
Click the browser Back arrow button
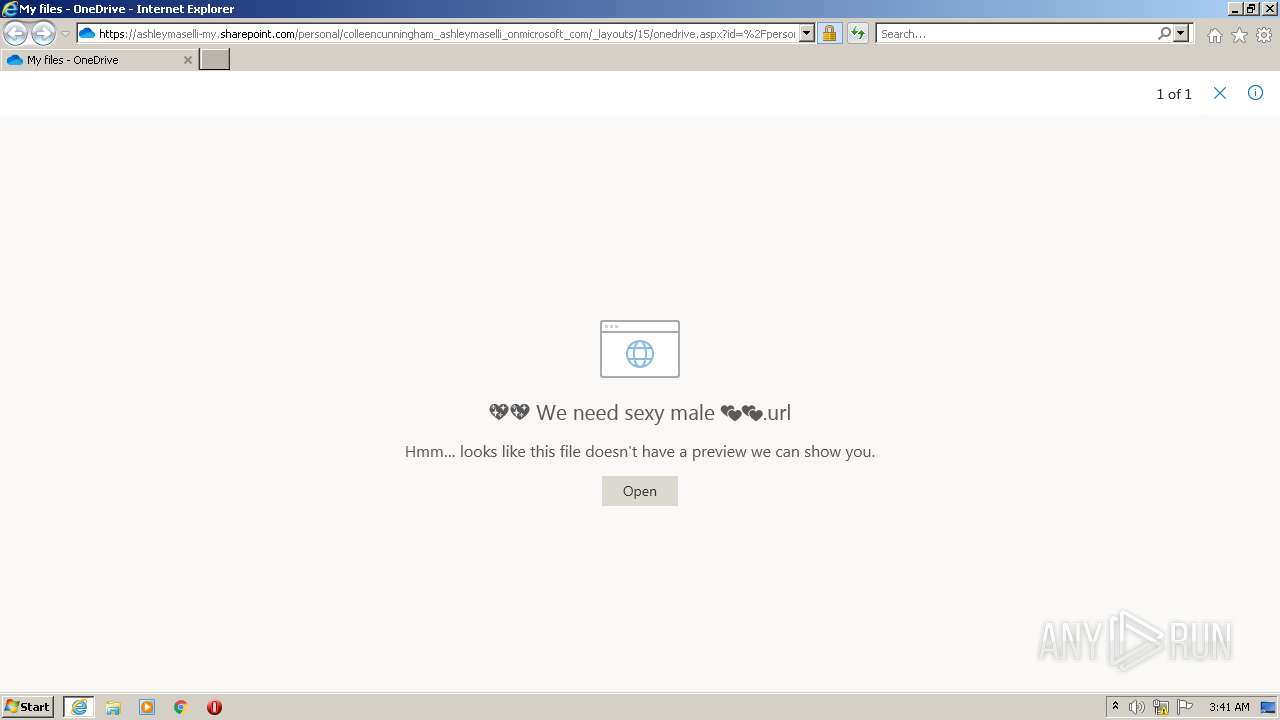pyautogui.click(x=15, y=34)
